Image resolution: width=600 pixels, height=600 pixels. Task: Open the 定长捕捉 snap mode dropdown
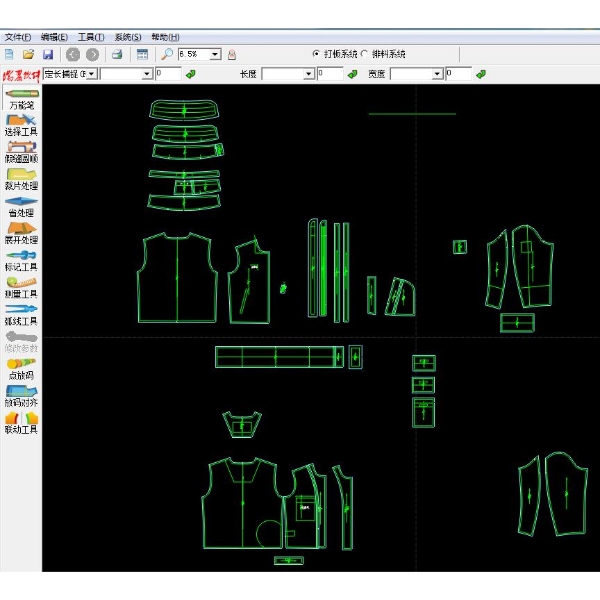pos(92,74)
